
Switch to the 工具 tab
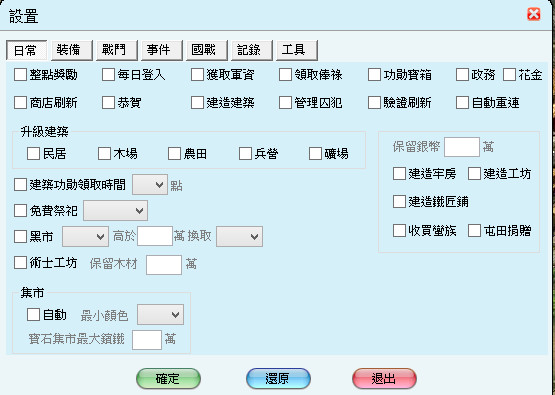[297, 50]
